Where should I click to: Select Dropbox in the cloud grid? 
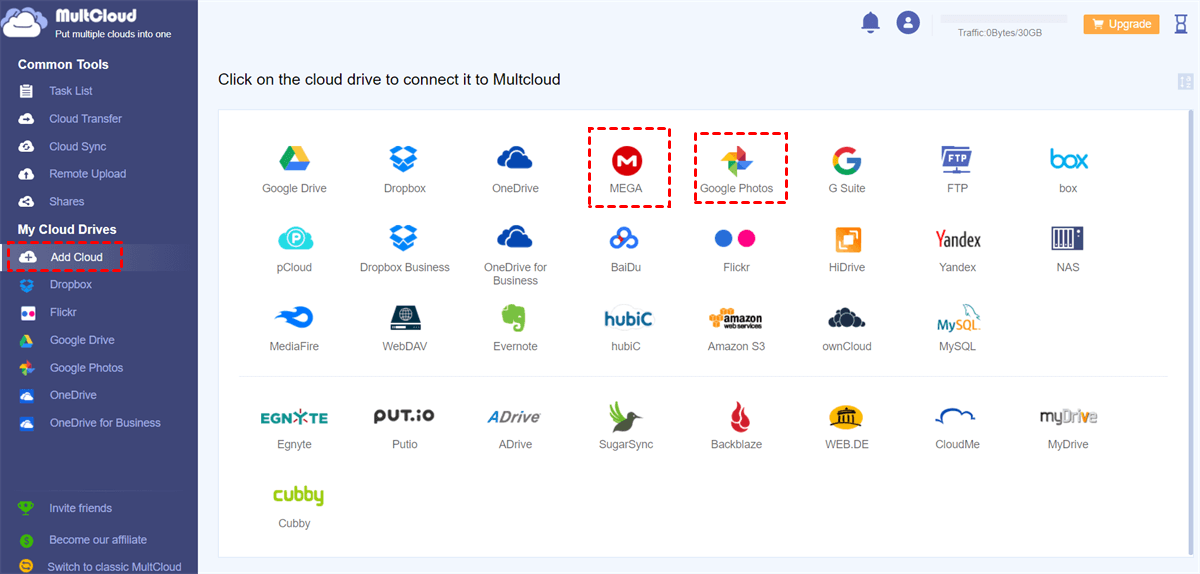coord(404,168)
